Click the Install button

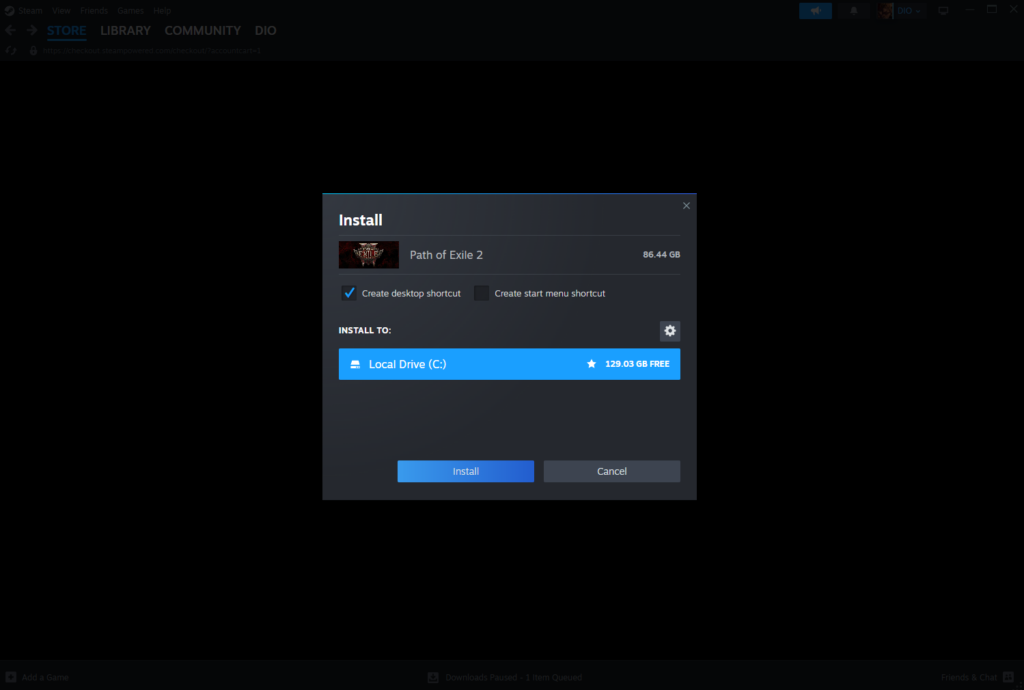465,471
